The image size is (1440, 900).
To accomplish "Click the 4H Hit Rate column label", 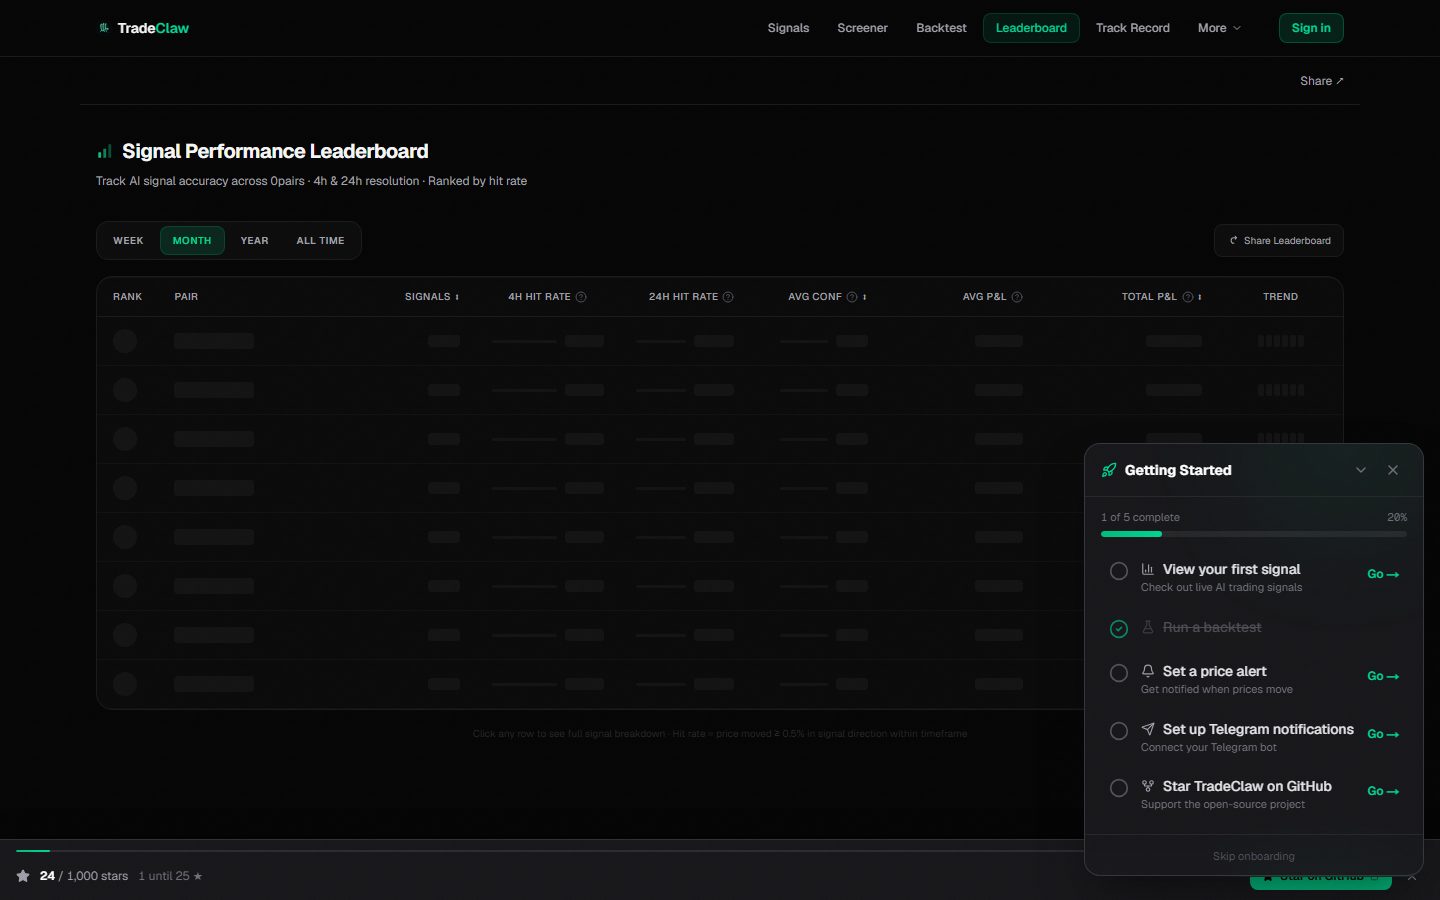I will [x=539, y=297].
